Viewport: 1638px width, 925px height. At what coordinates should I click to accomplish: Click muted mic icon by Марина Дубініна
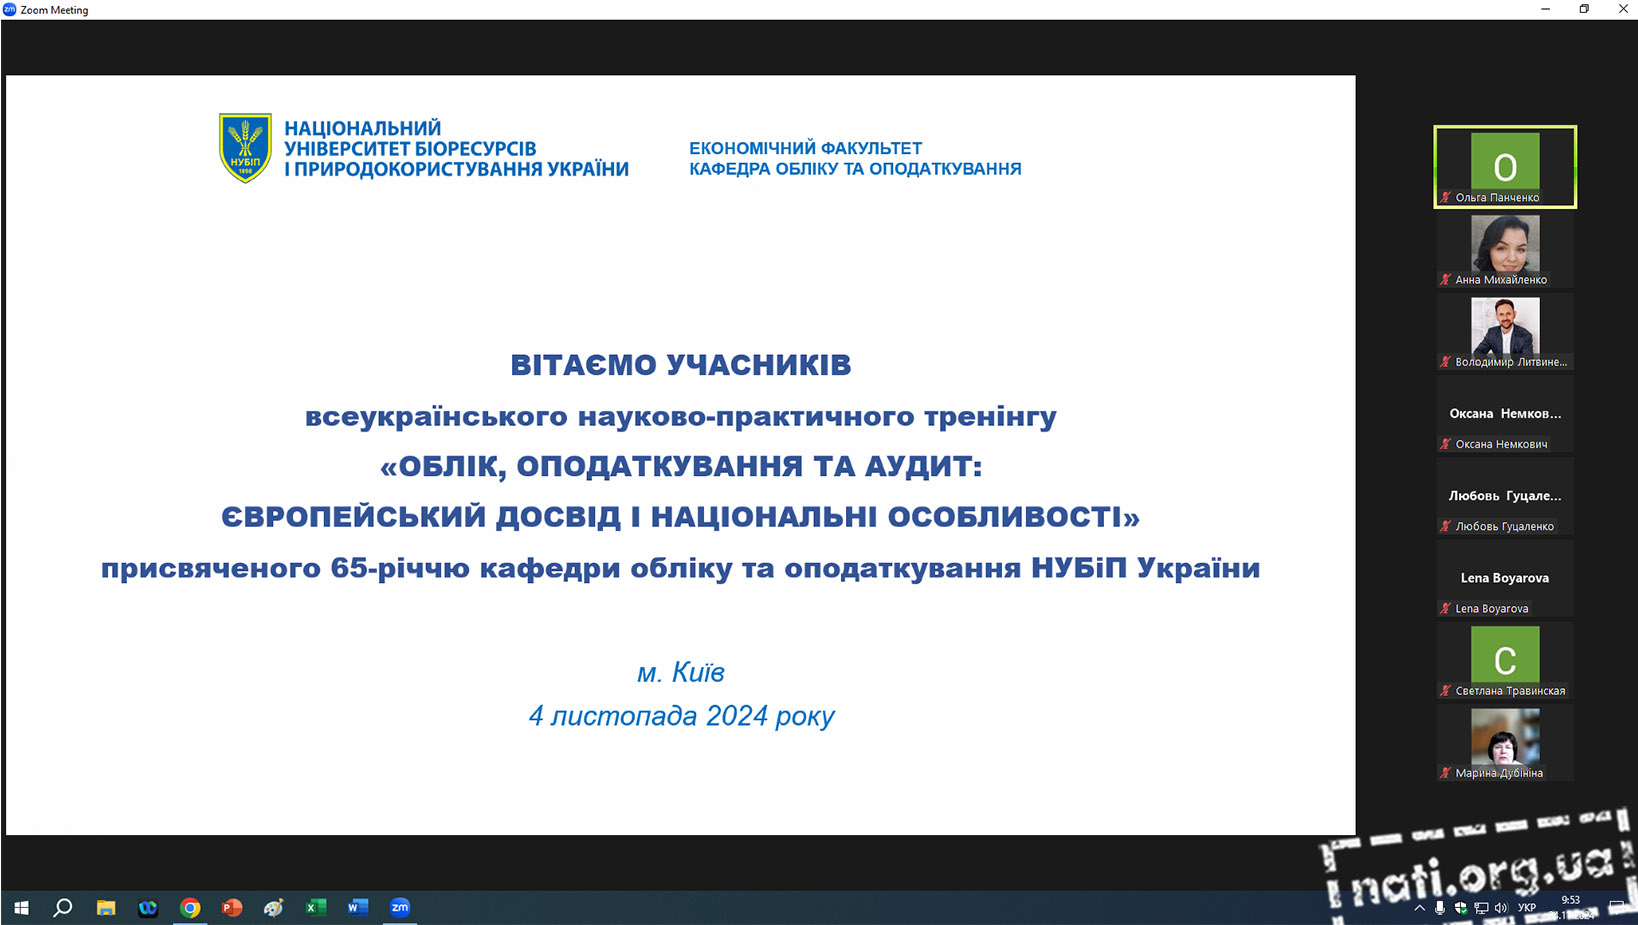tap(1445, 772)
